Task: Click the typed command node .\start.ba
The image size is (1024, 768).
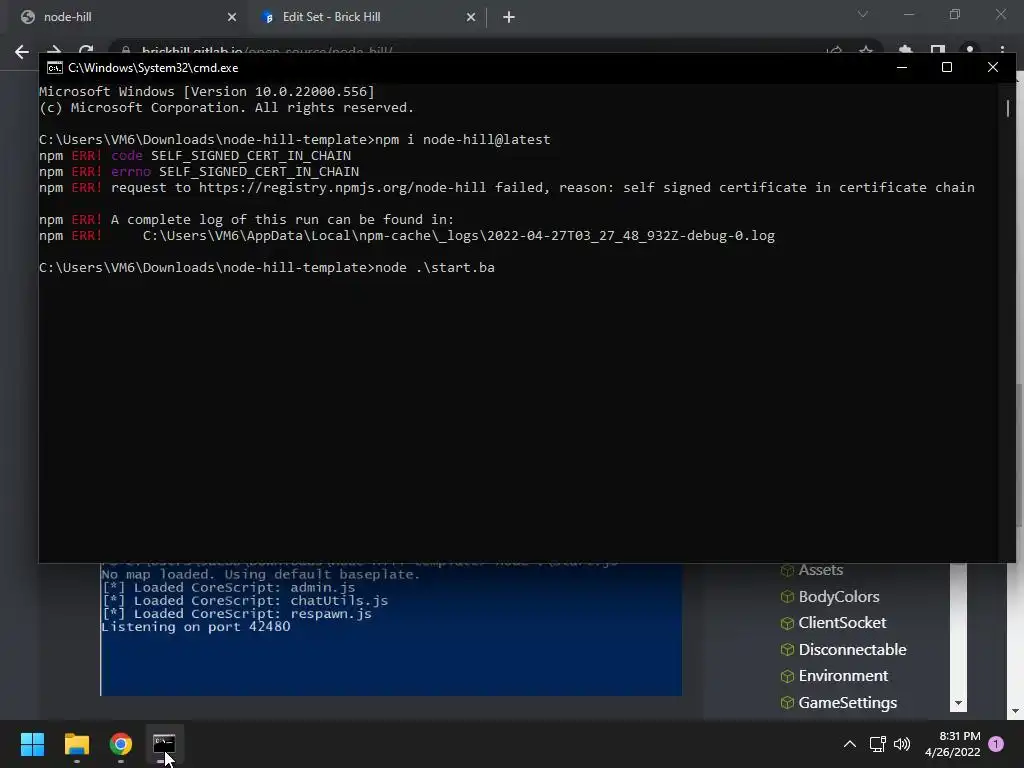Action: coord(435,268)
